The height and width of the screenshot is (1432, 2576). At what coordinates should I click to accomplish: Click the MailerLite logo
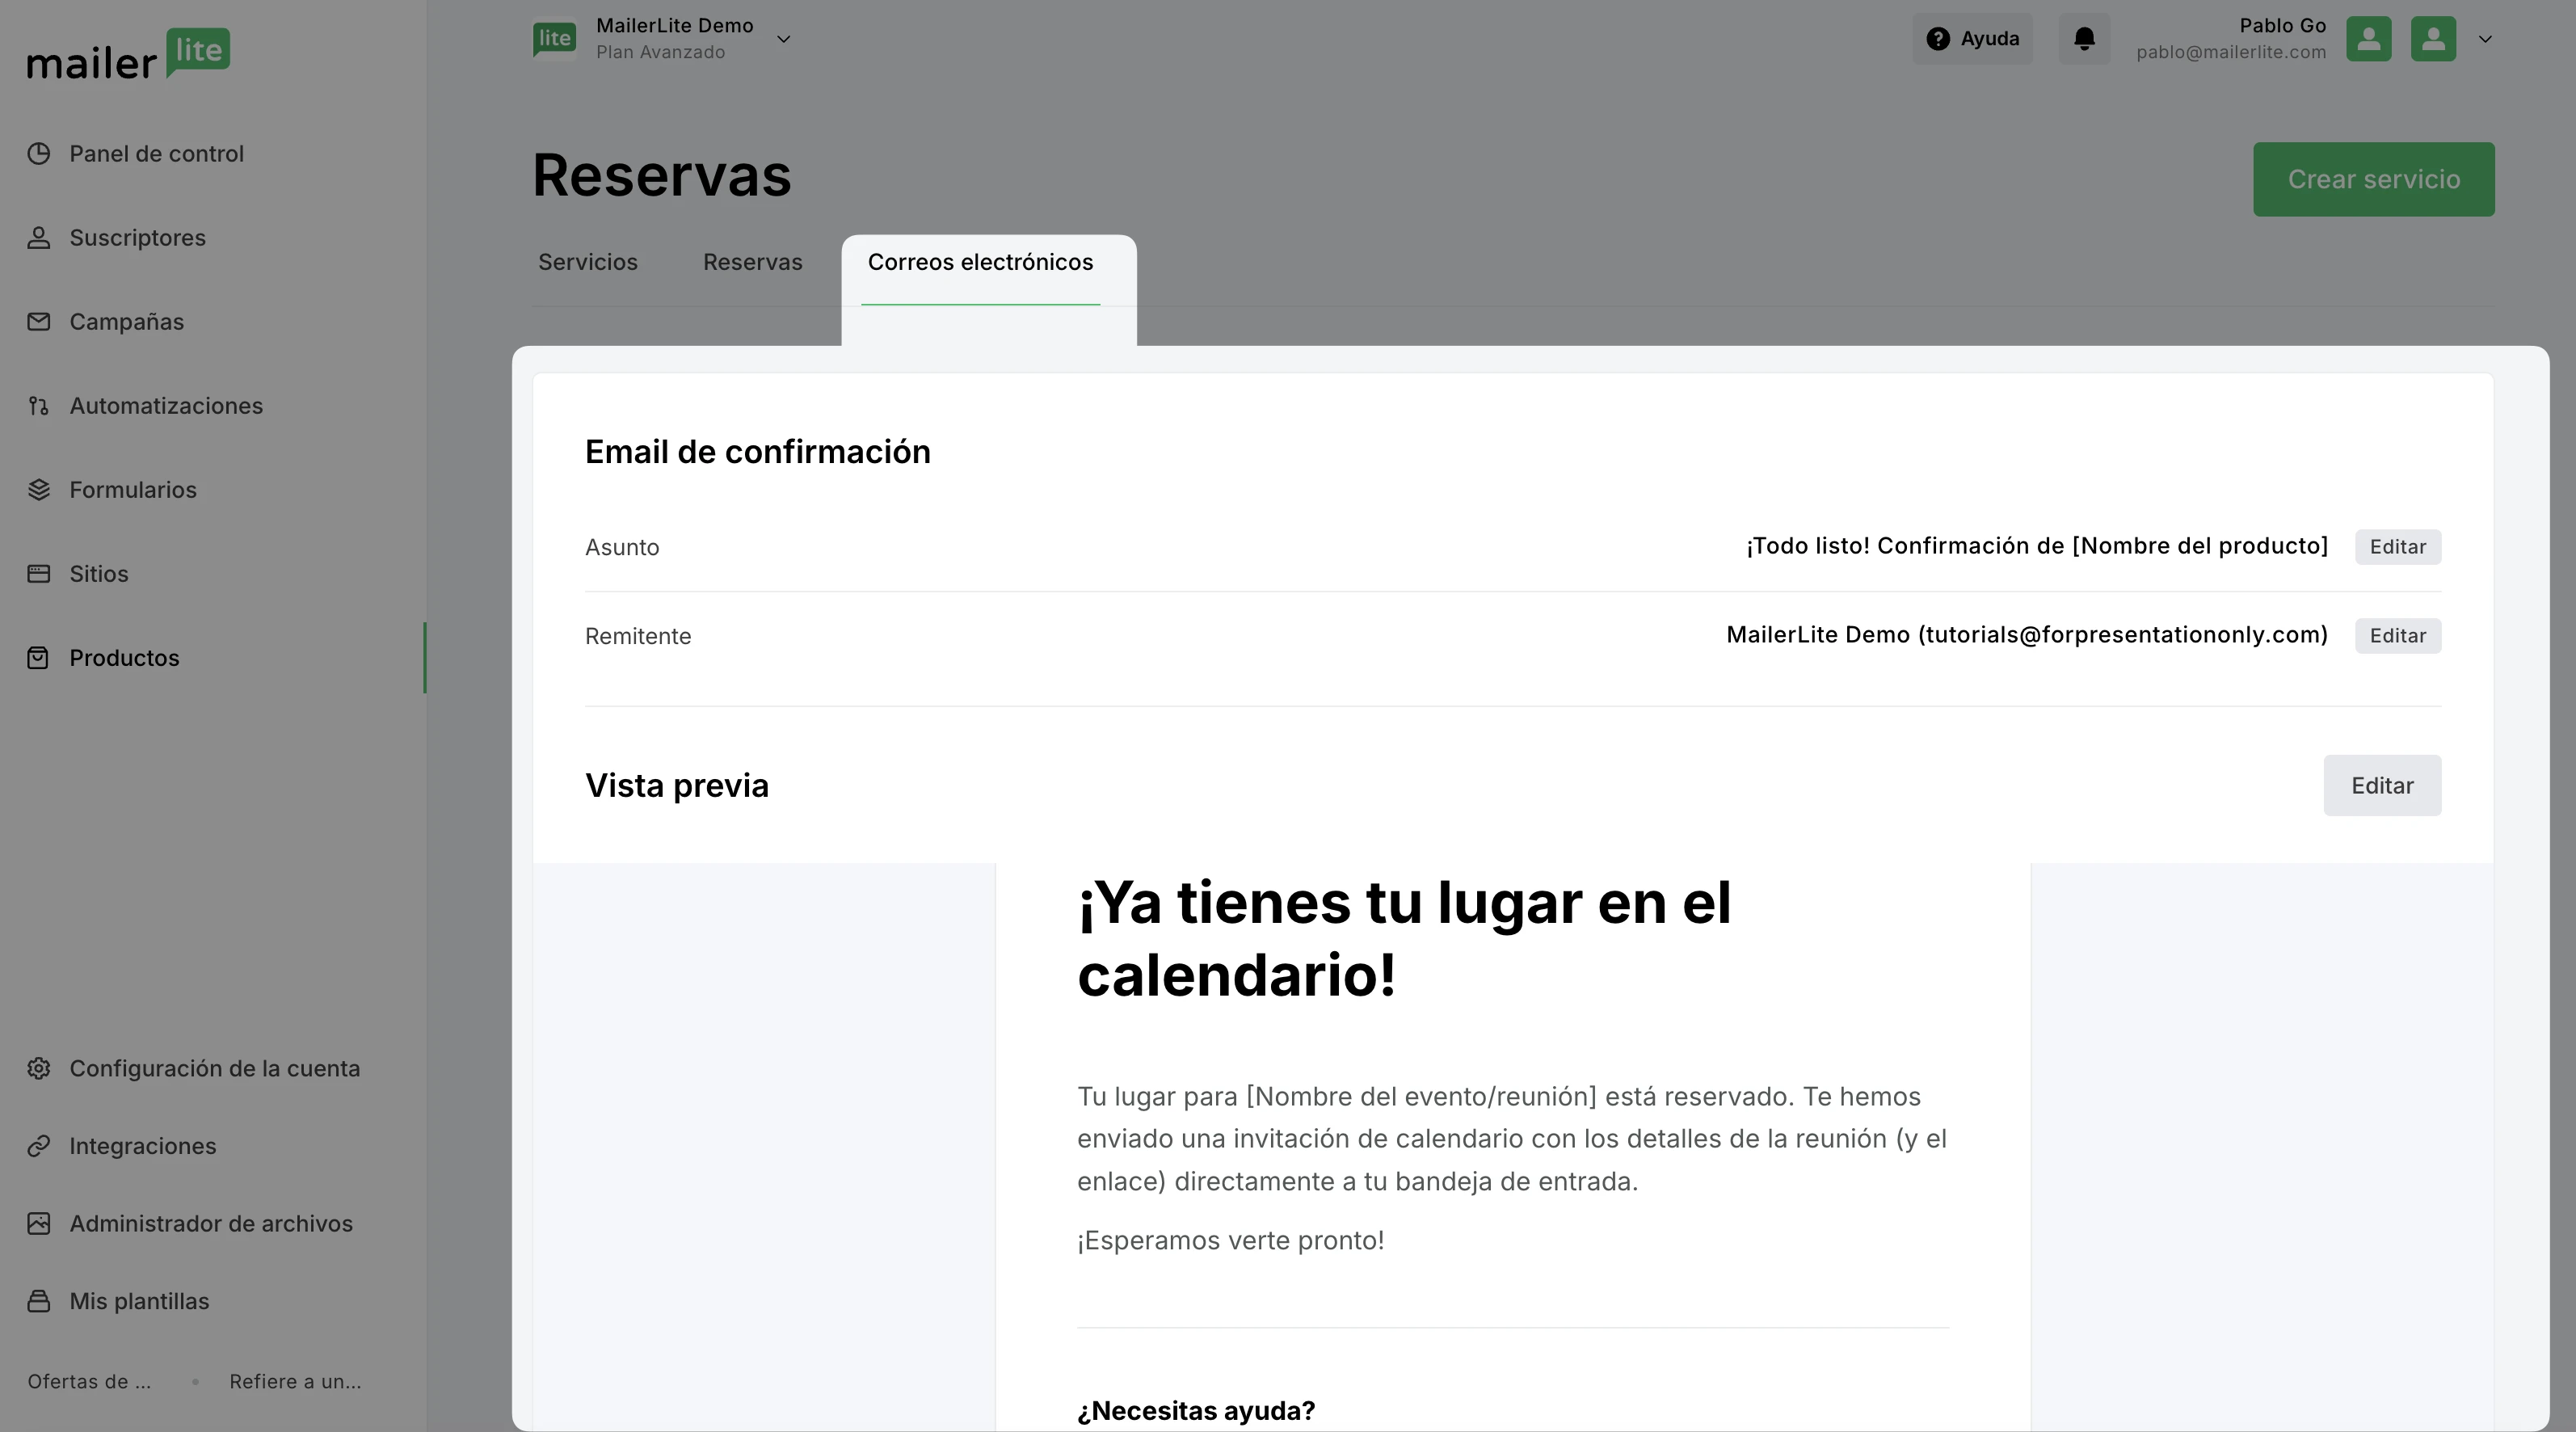click(128, 54)
